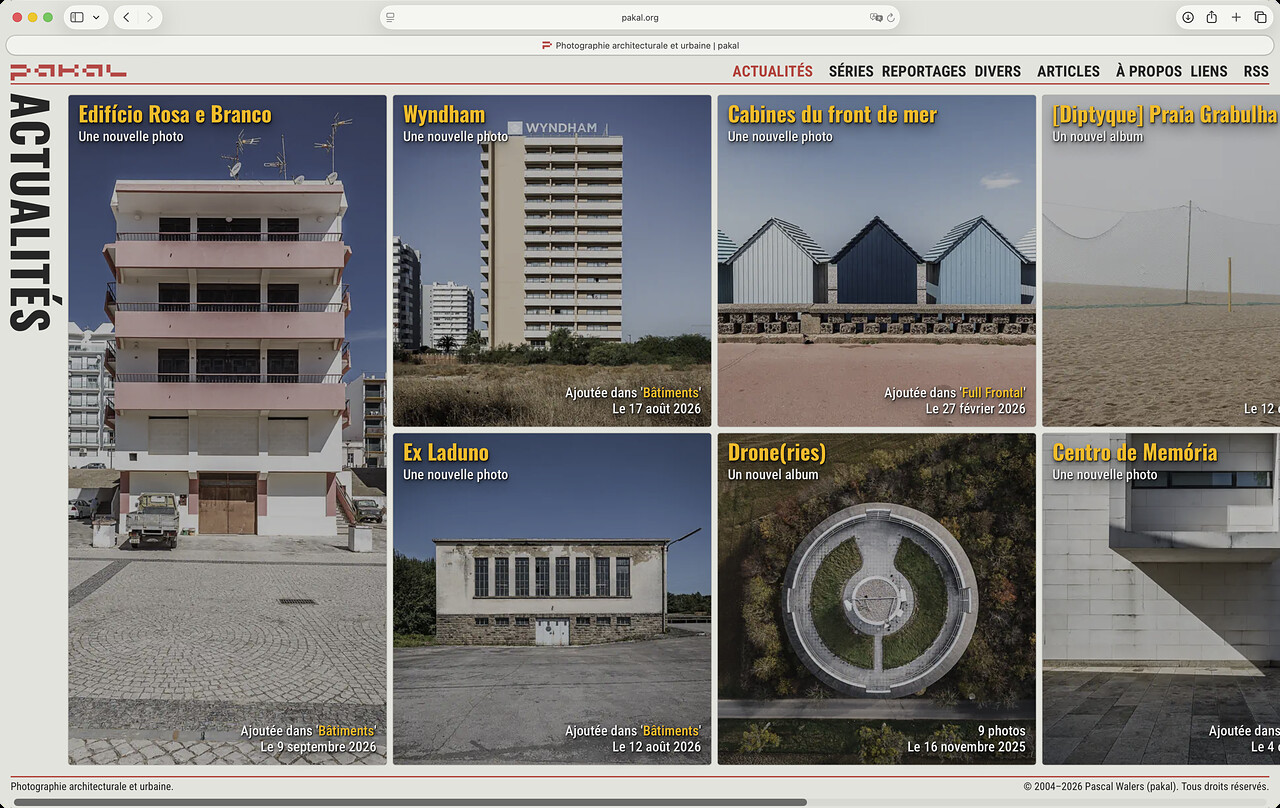Click Bâtiments link on Ex Laduno card

click(x=671, y=731)
